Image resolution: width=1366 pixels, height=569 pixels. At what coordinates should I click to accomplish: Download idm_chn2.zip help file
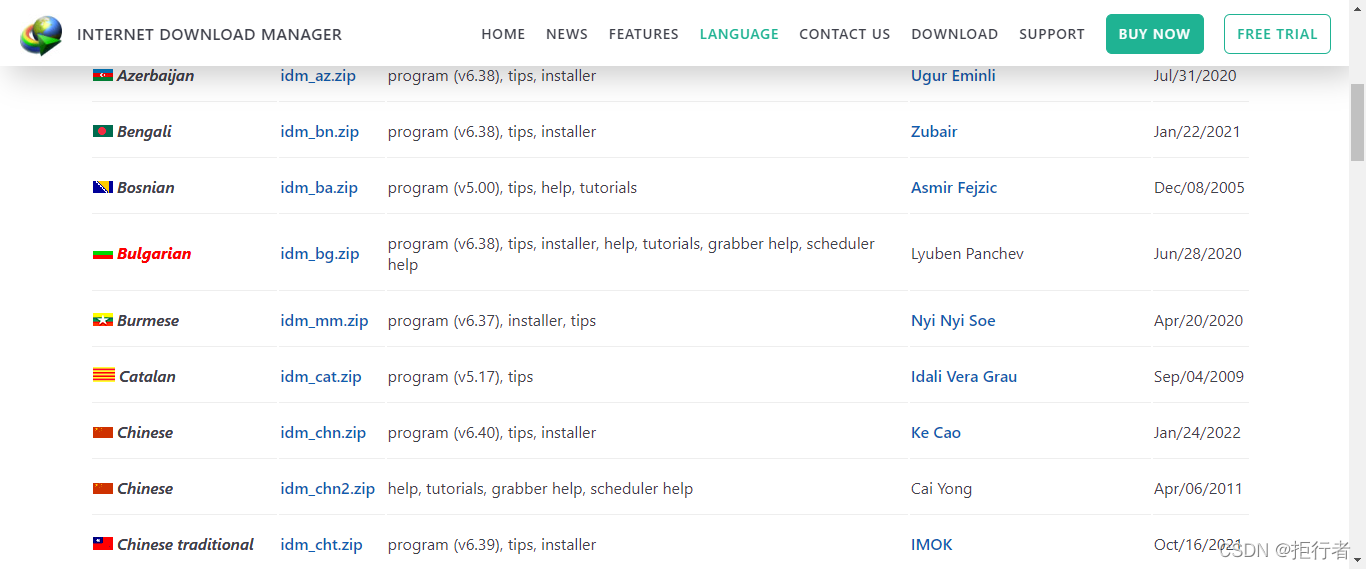point(327,489)
